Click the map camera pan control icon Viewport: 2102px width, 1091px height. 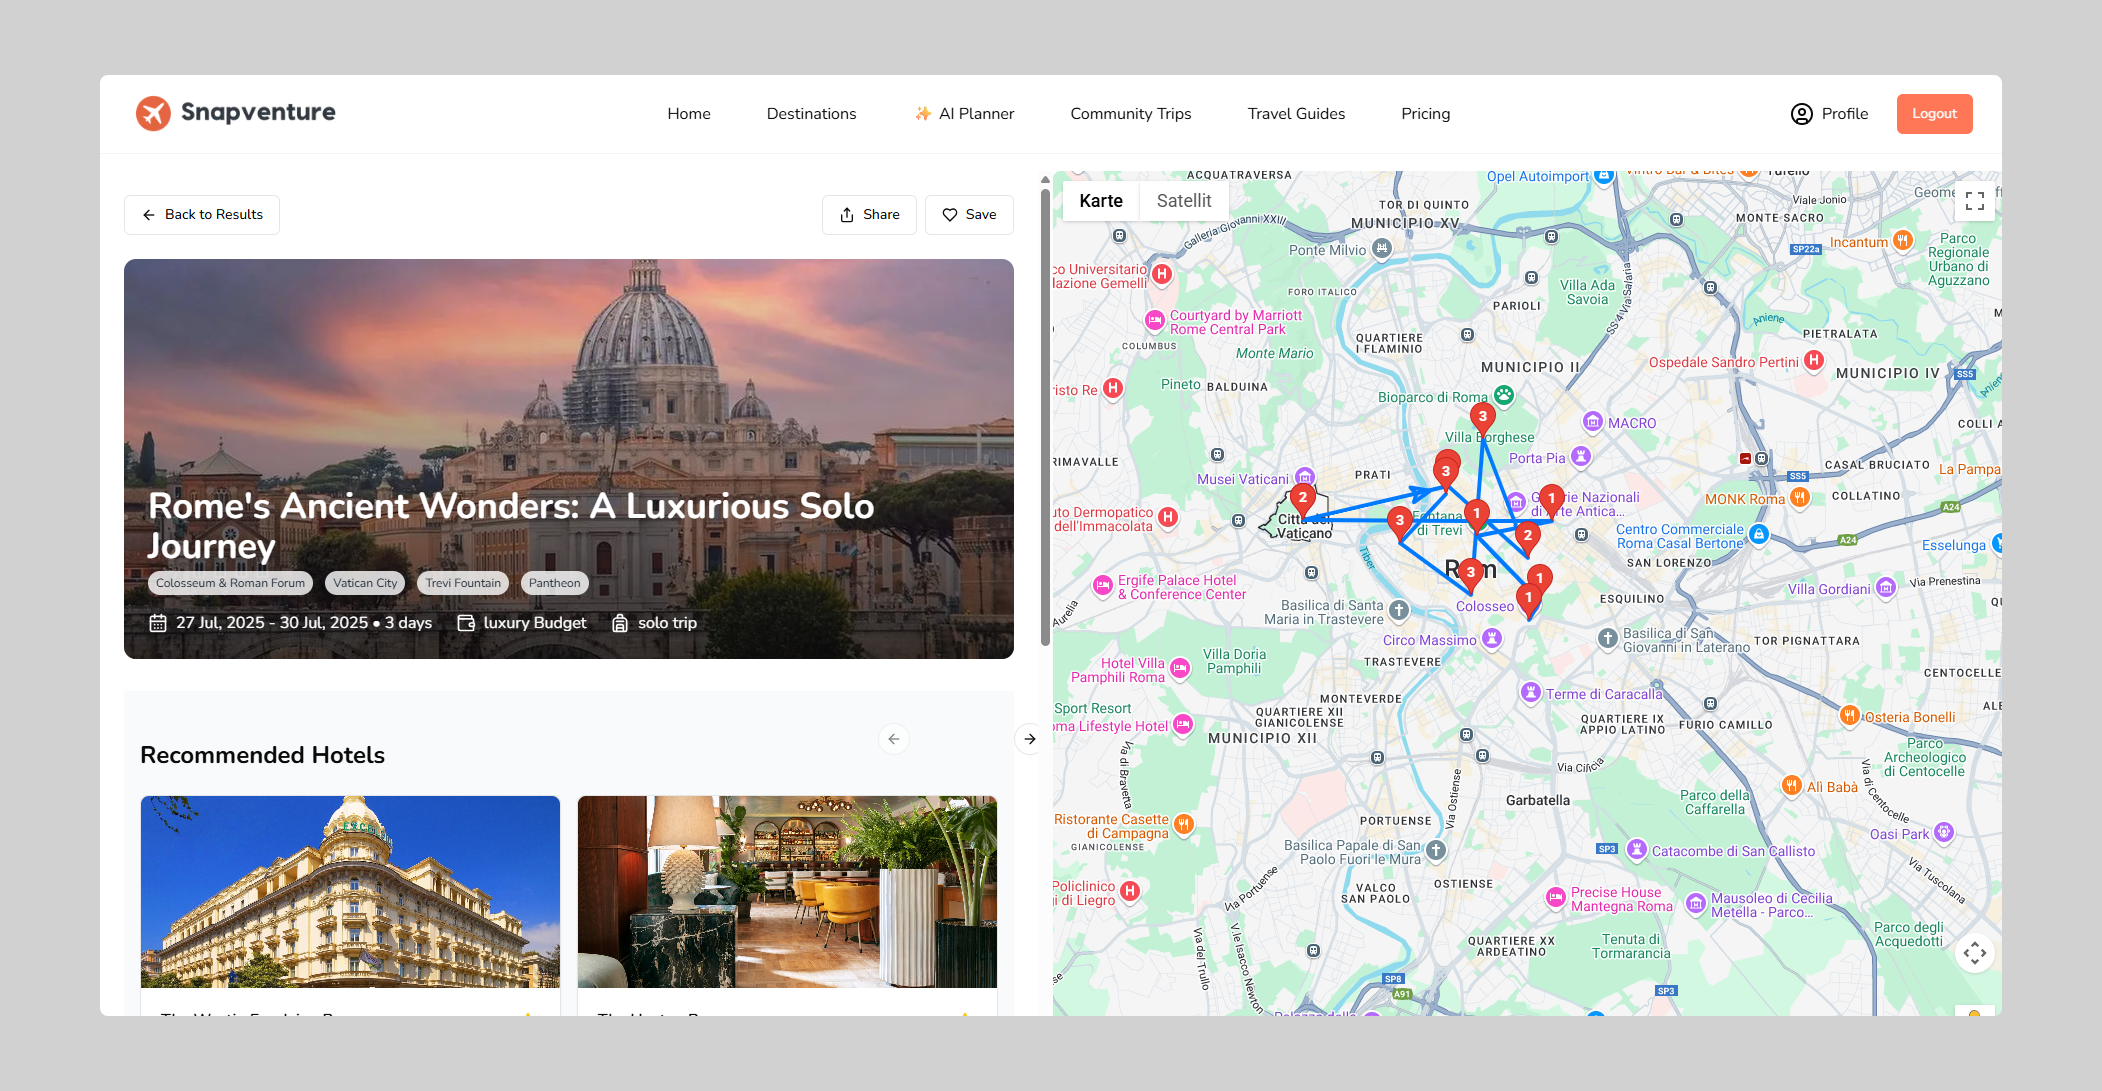tap(1974, 953)
